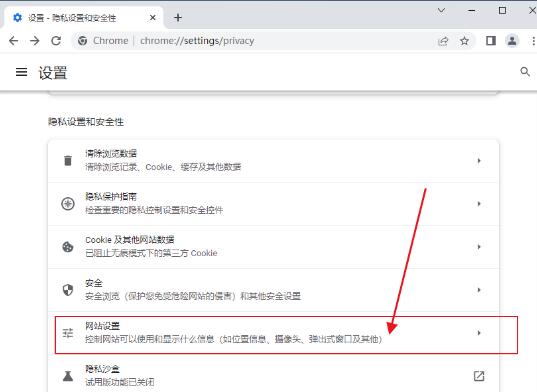537x392 pixels.
Task: Reload the current page
Action: 56,41
